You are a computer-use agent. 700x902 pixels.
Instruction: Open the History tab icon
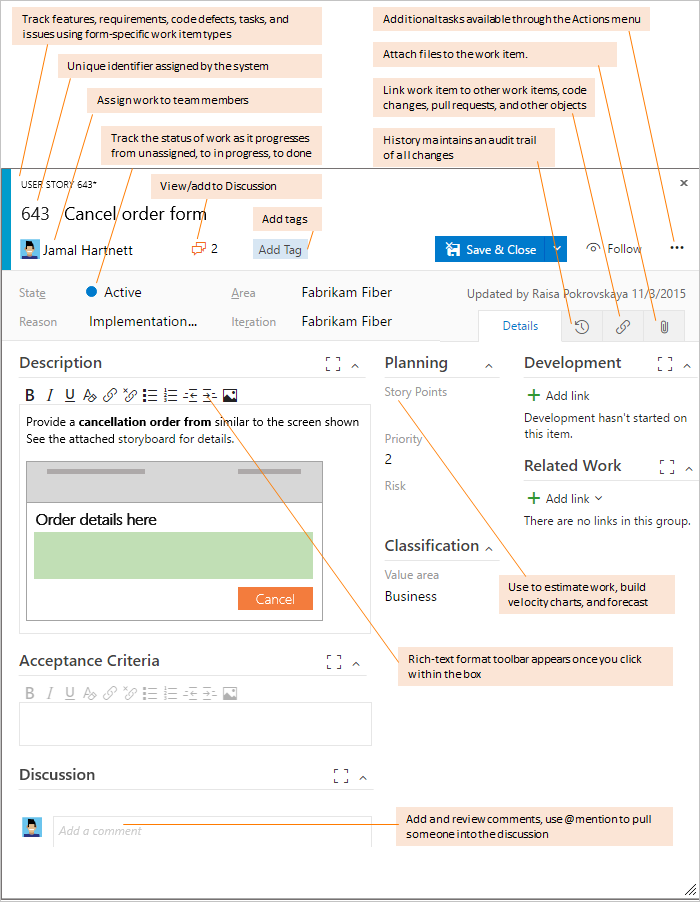(x=581, y=326)
